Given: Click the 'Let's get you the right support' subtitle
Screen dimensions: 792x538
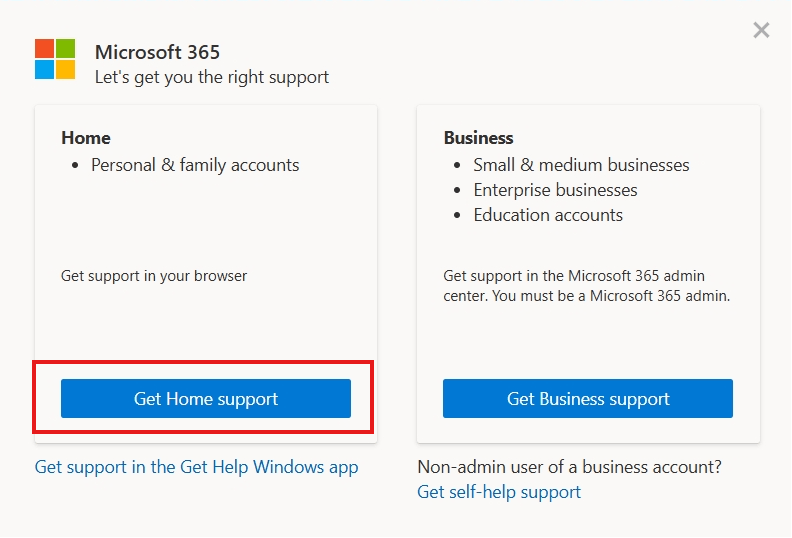Looking at the screenshot, I should coord(212,77).
